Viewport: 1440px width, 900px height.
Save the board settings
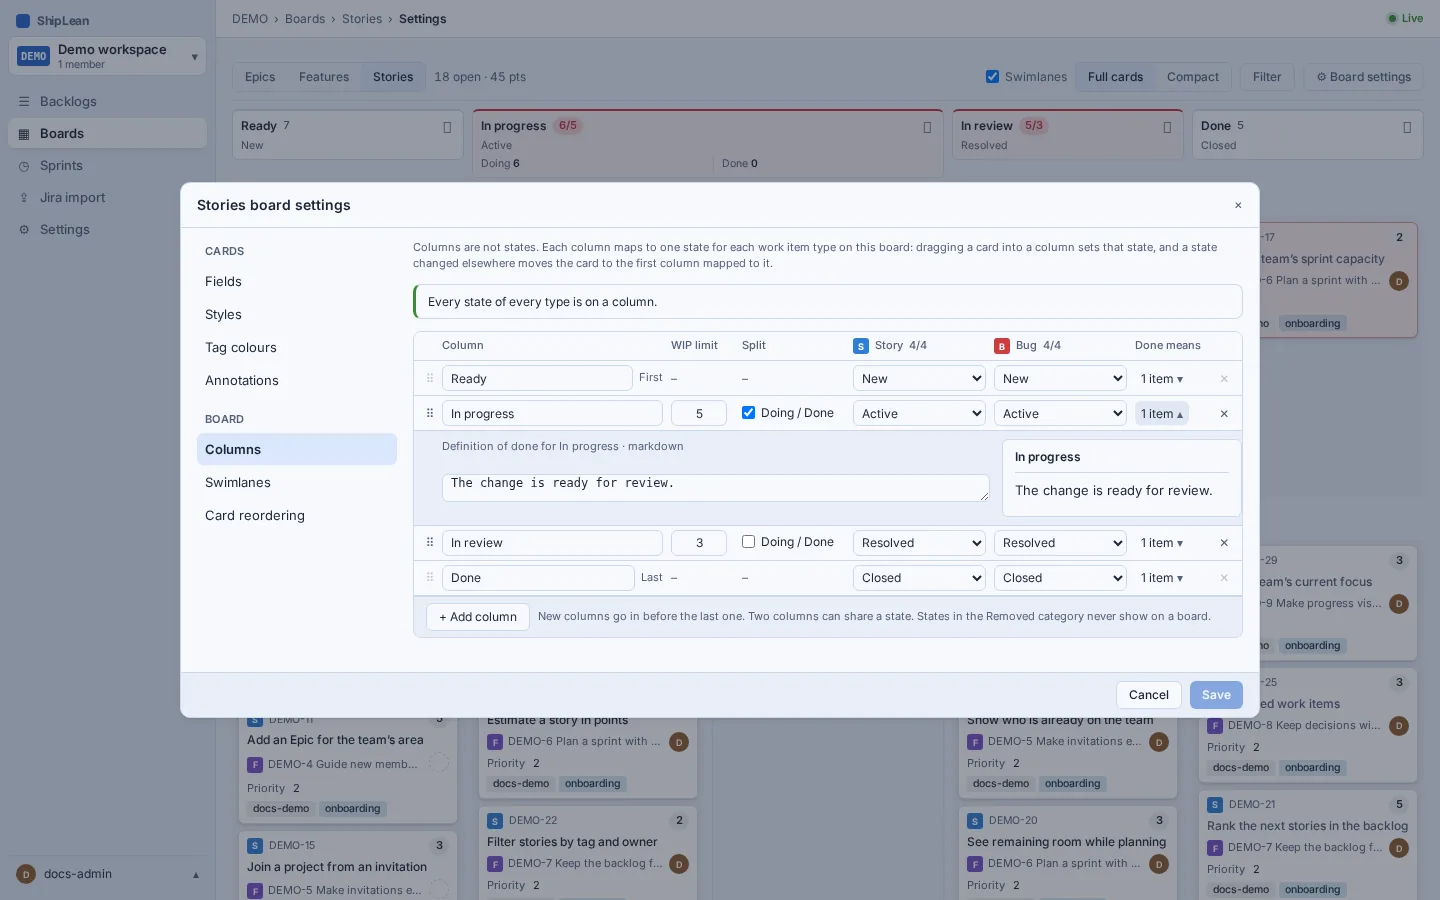(1216, 695)
